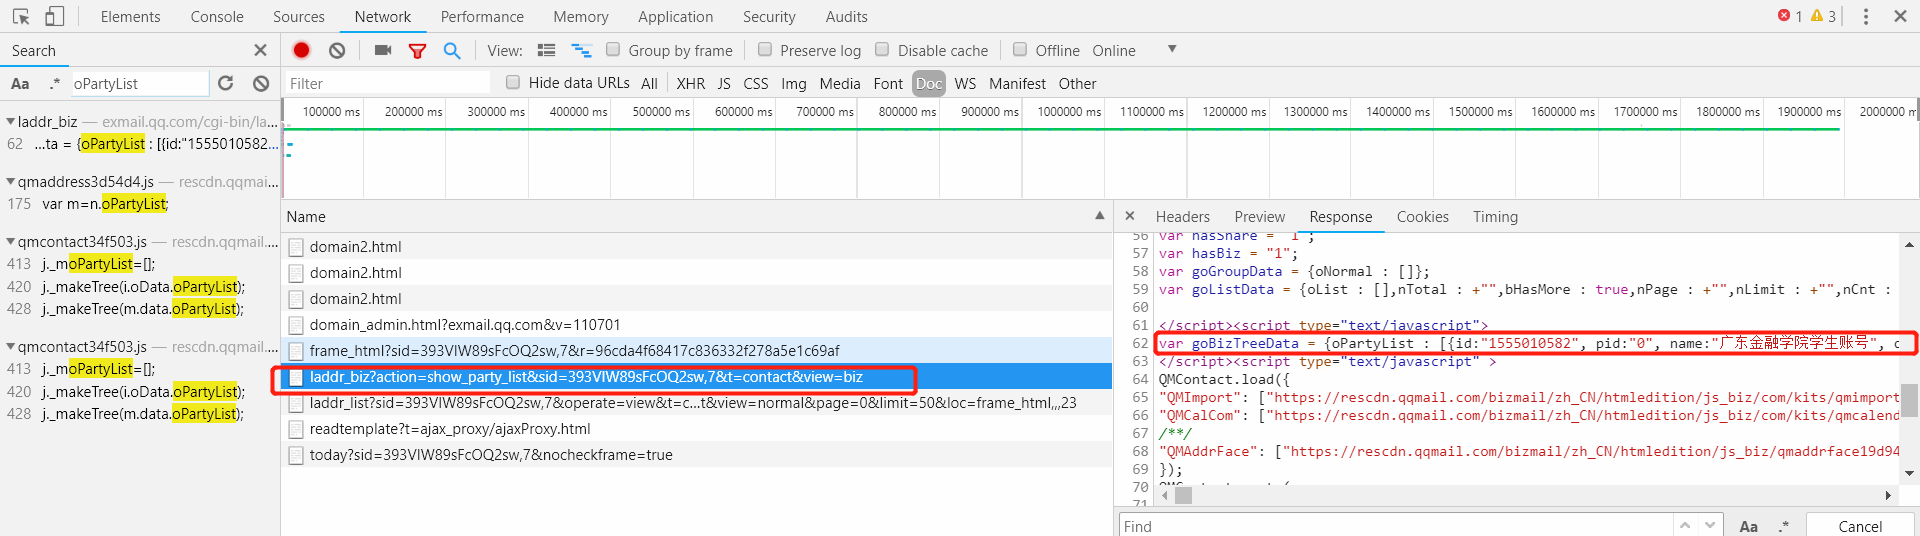Toggle the camera capture screenshots icon

pos(382,50)
